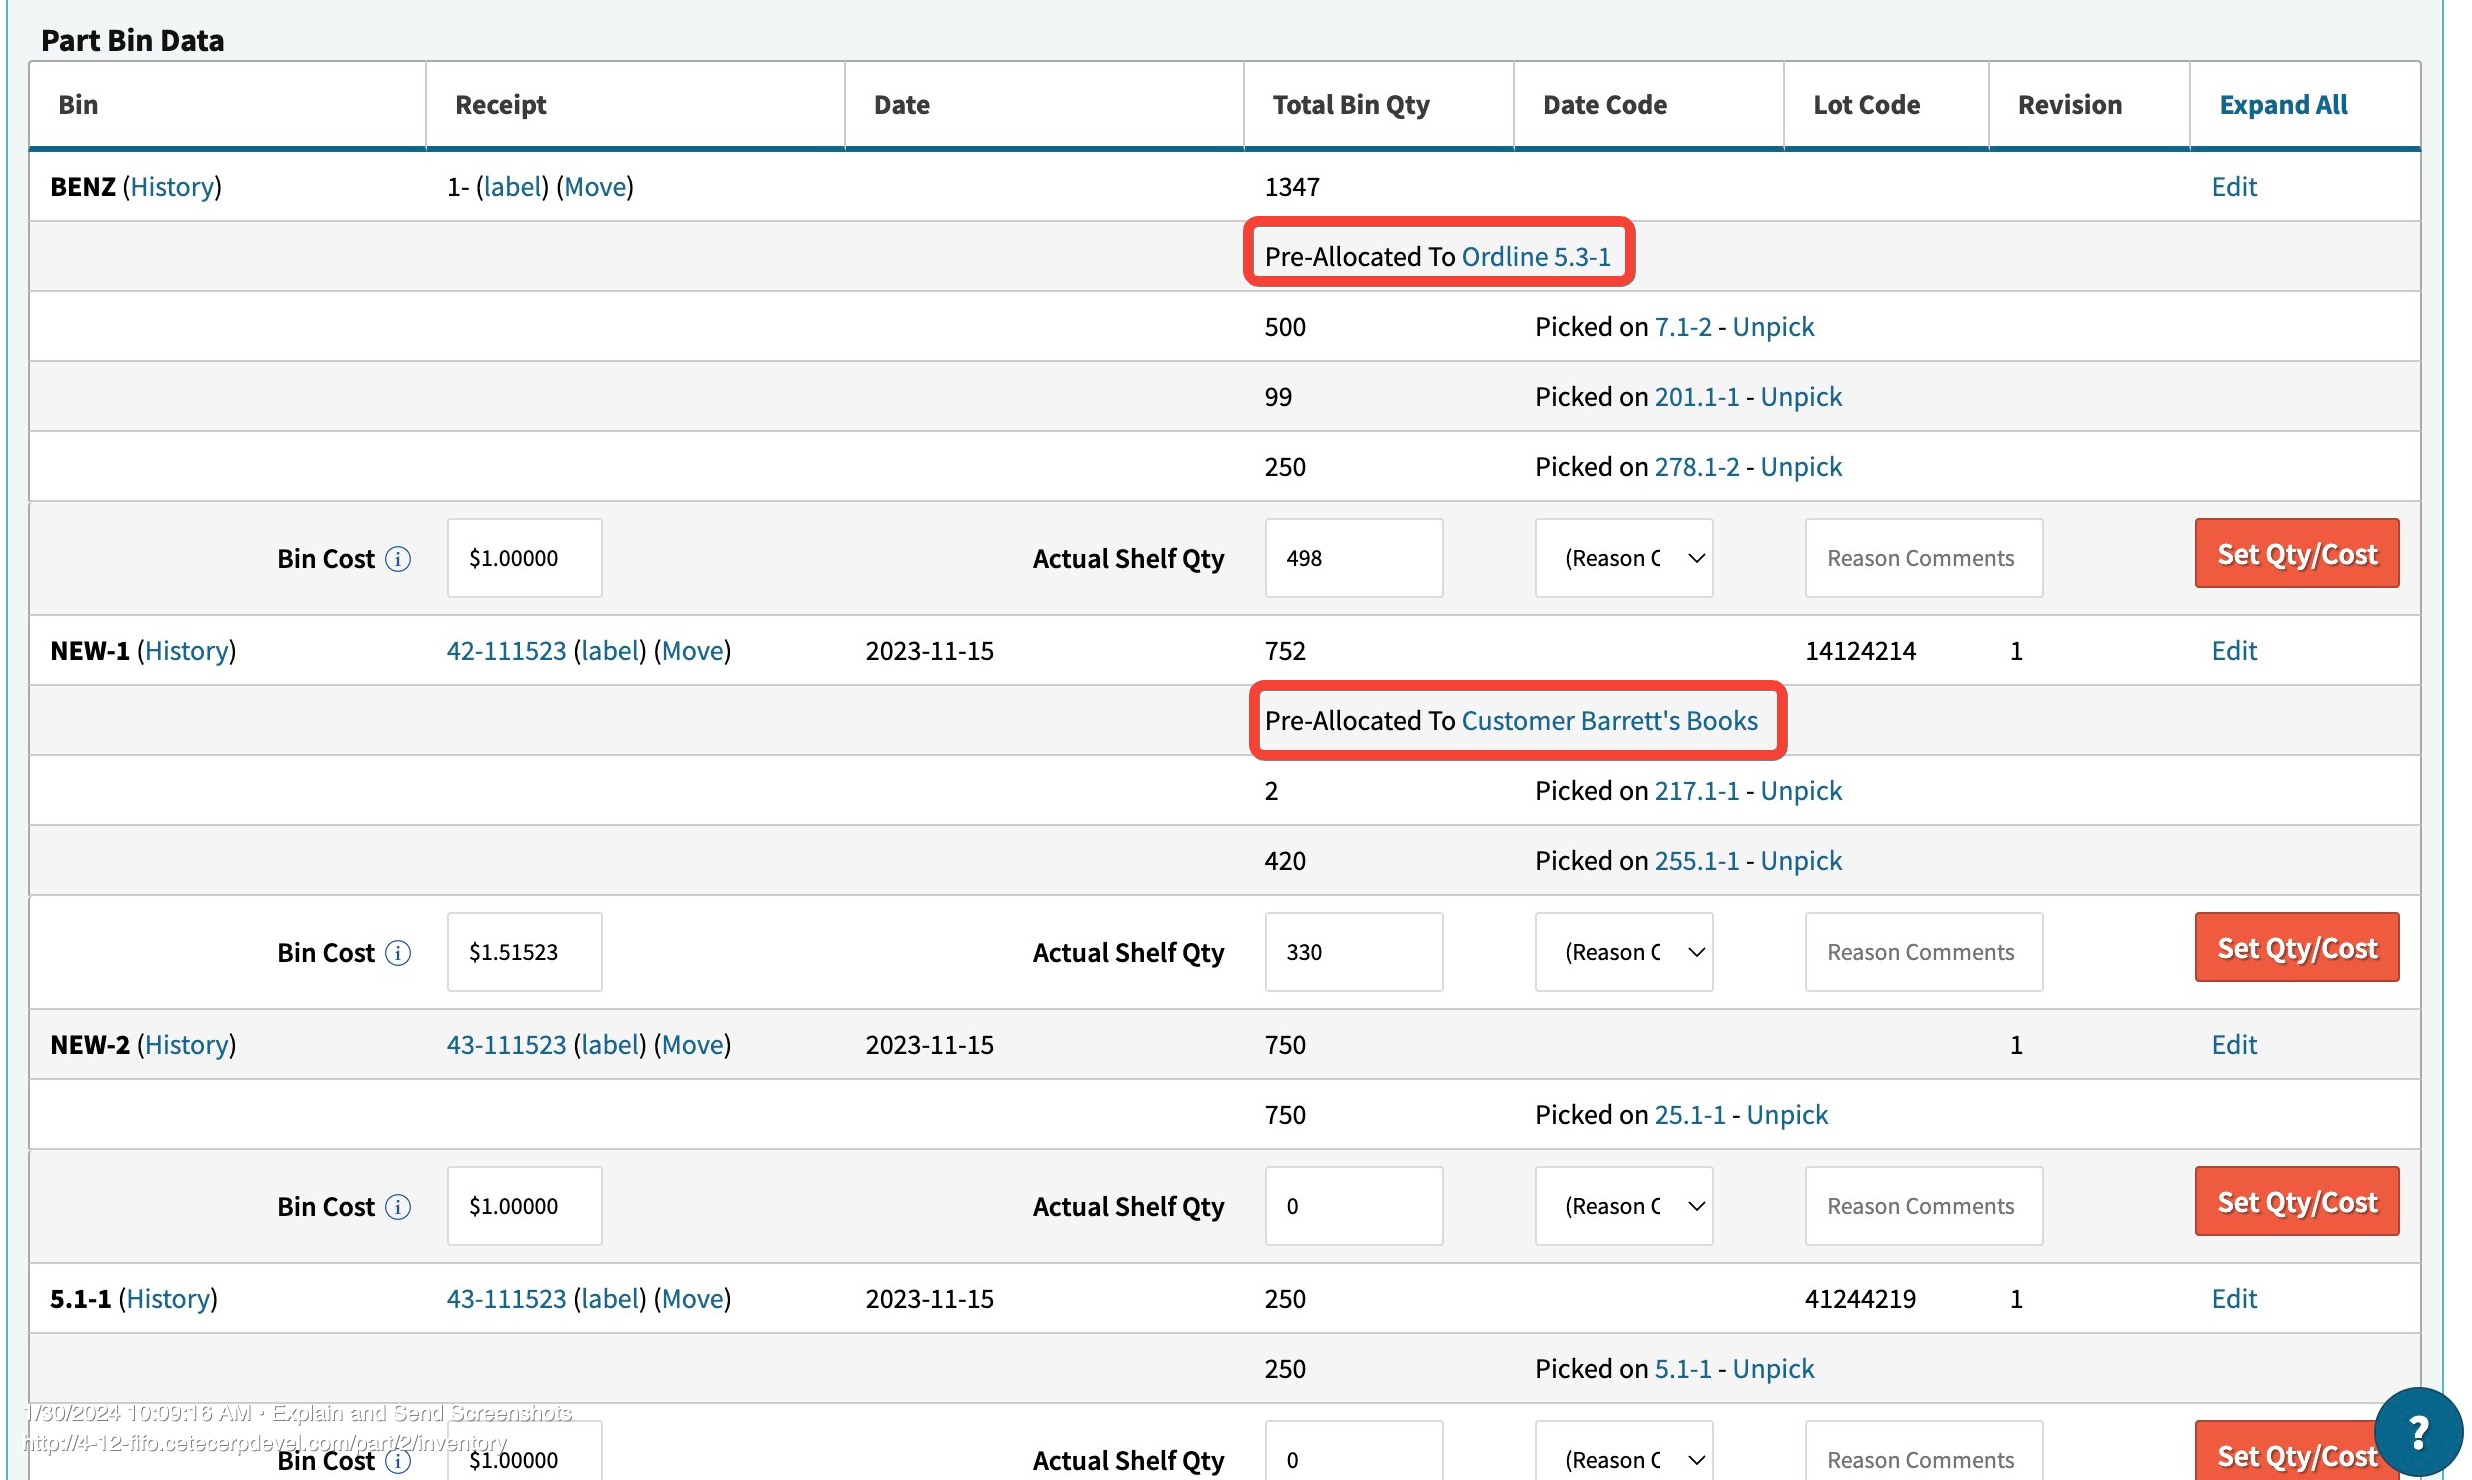Click info icon beside NEW-1 Bin Cost

[398, 953]
